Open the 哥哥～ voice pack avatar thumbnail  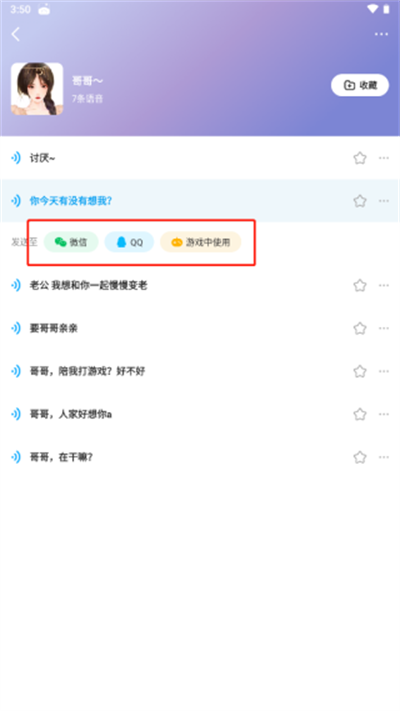click(x=37, y=89)
